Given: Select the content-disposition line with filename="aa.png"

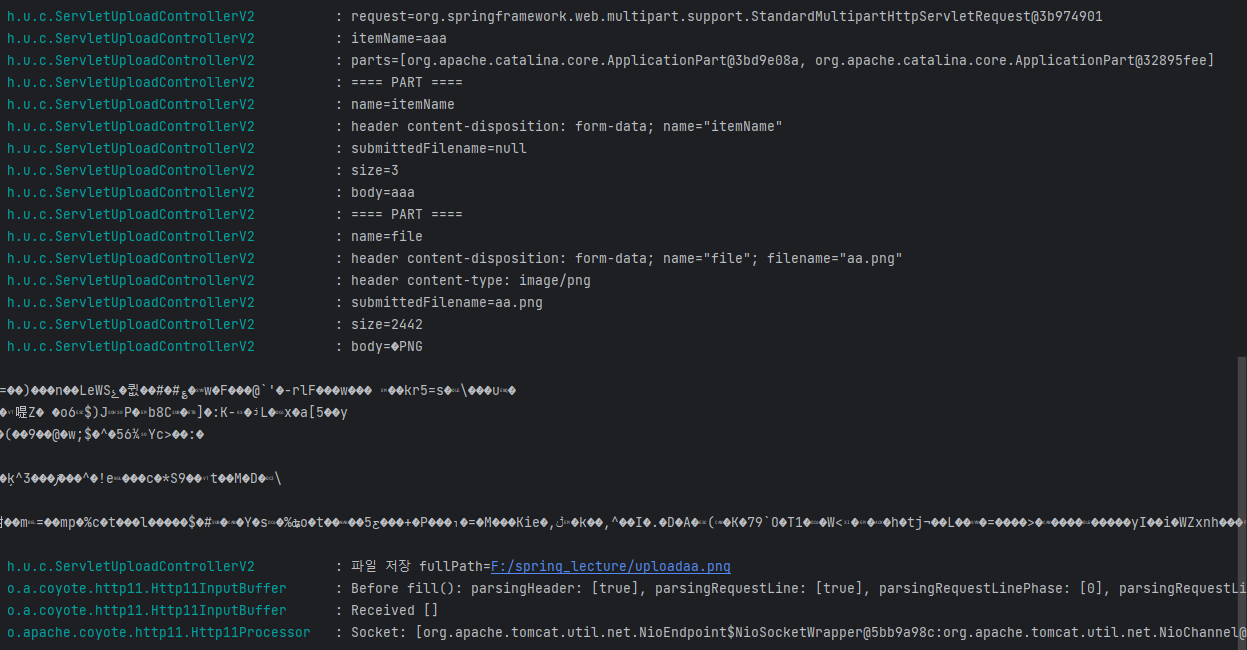Looking at the screenshot, I should [x=626, y=258].
